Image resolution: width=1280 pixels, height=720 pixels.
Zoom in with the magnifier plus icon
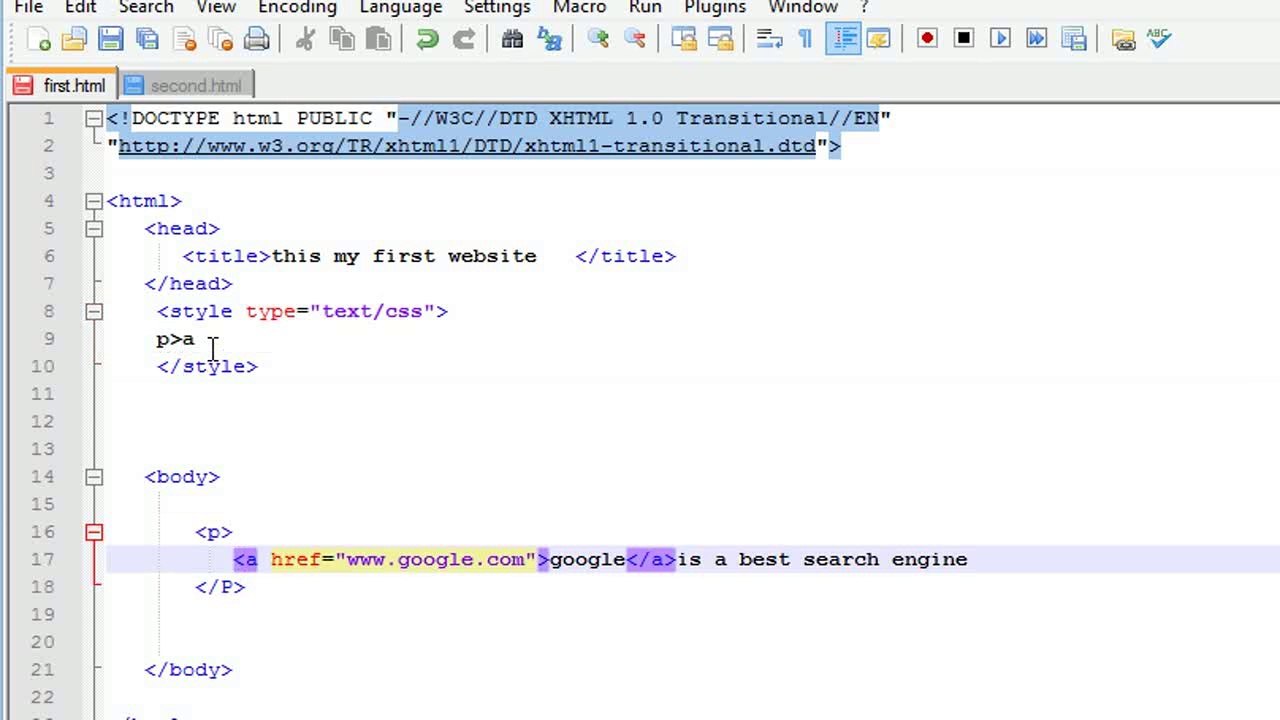[598, 39]
